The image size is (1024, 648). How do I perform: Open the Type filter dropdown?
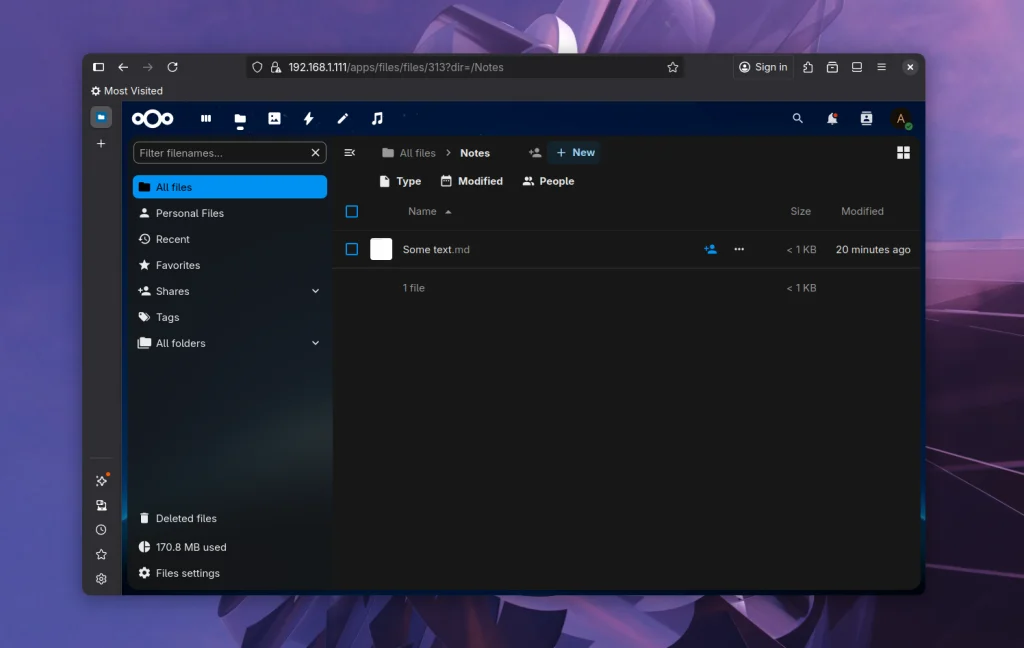(x=399, y=181)
